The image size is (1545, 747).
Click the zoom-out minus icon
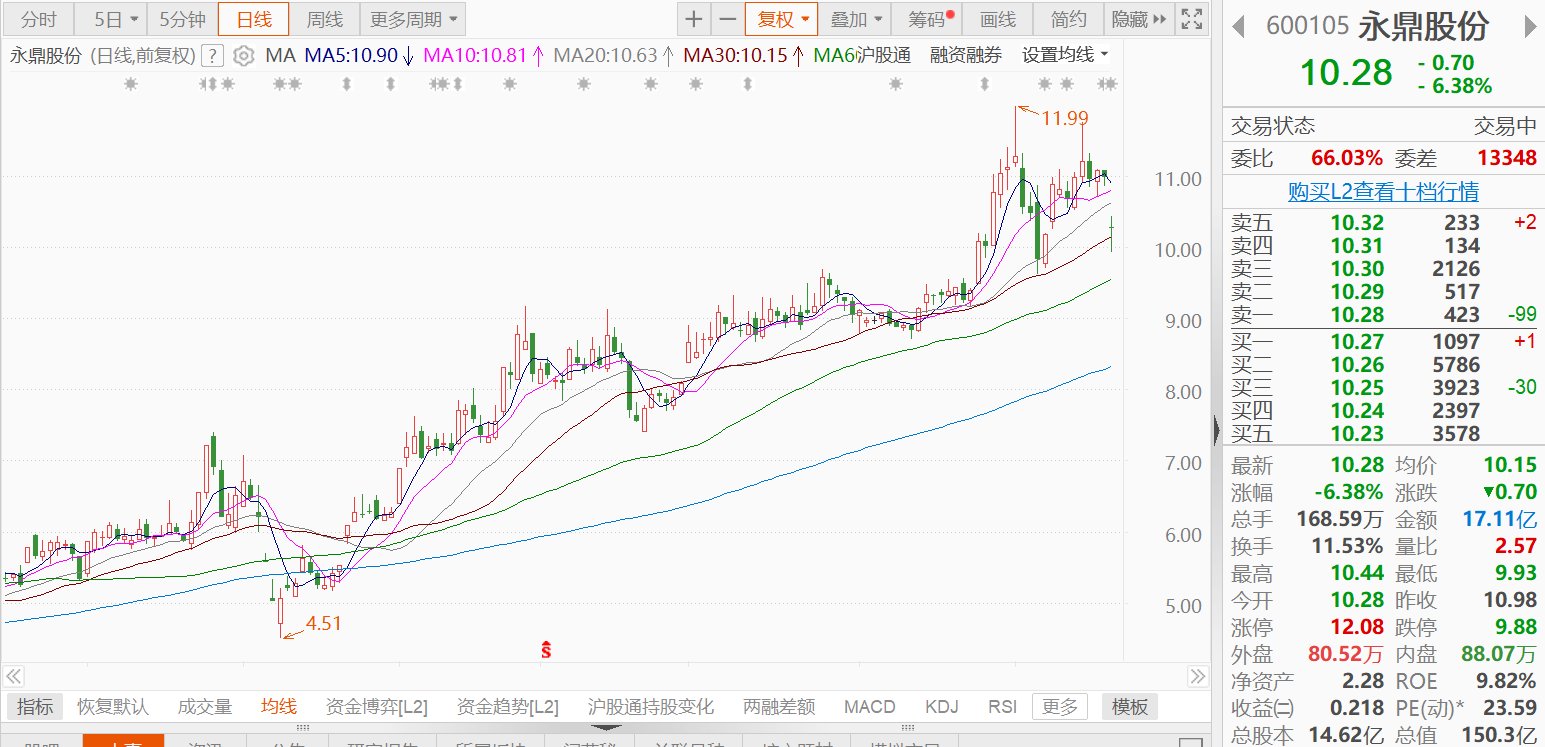tap(727, 19)
